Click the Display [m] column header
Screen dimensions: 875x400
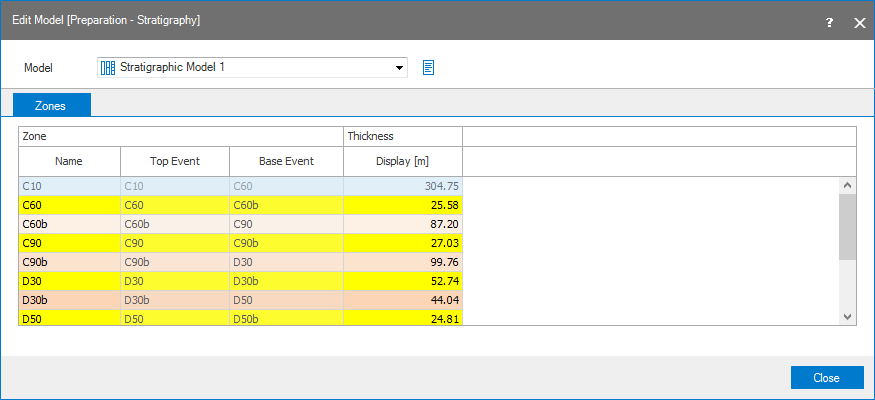(402, 161)
